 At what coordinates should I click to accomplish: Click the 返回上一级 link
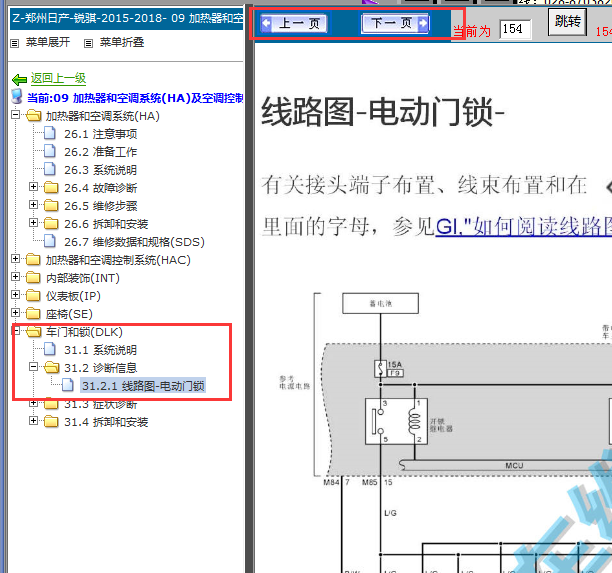pos(58,78)
